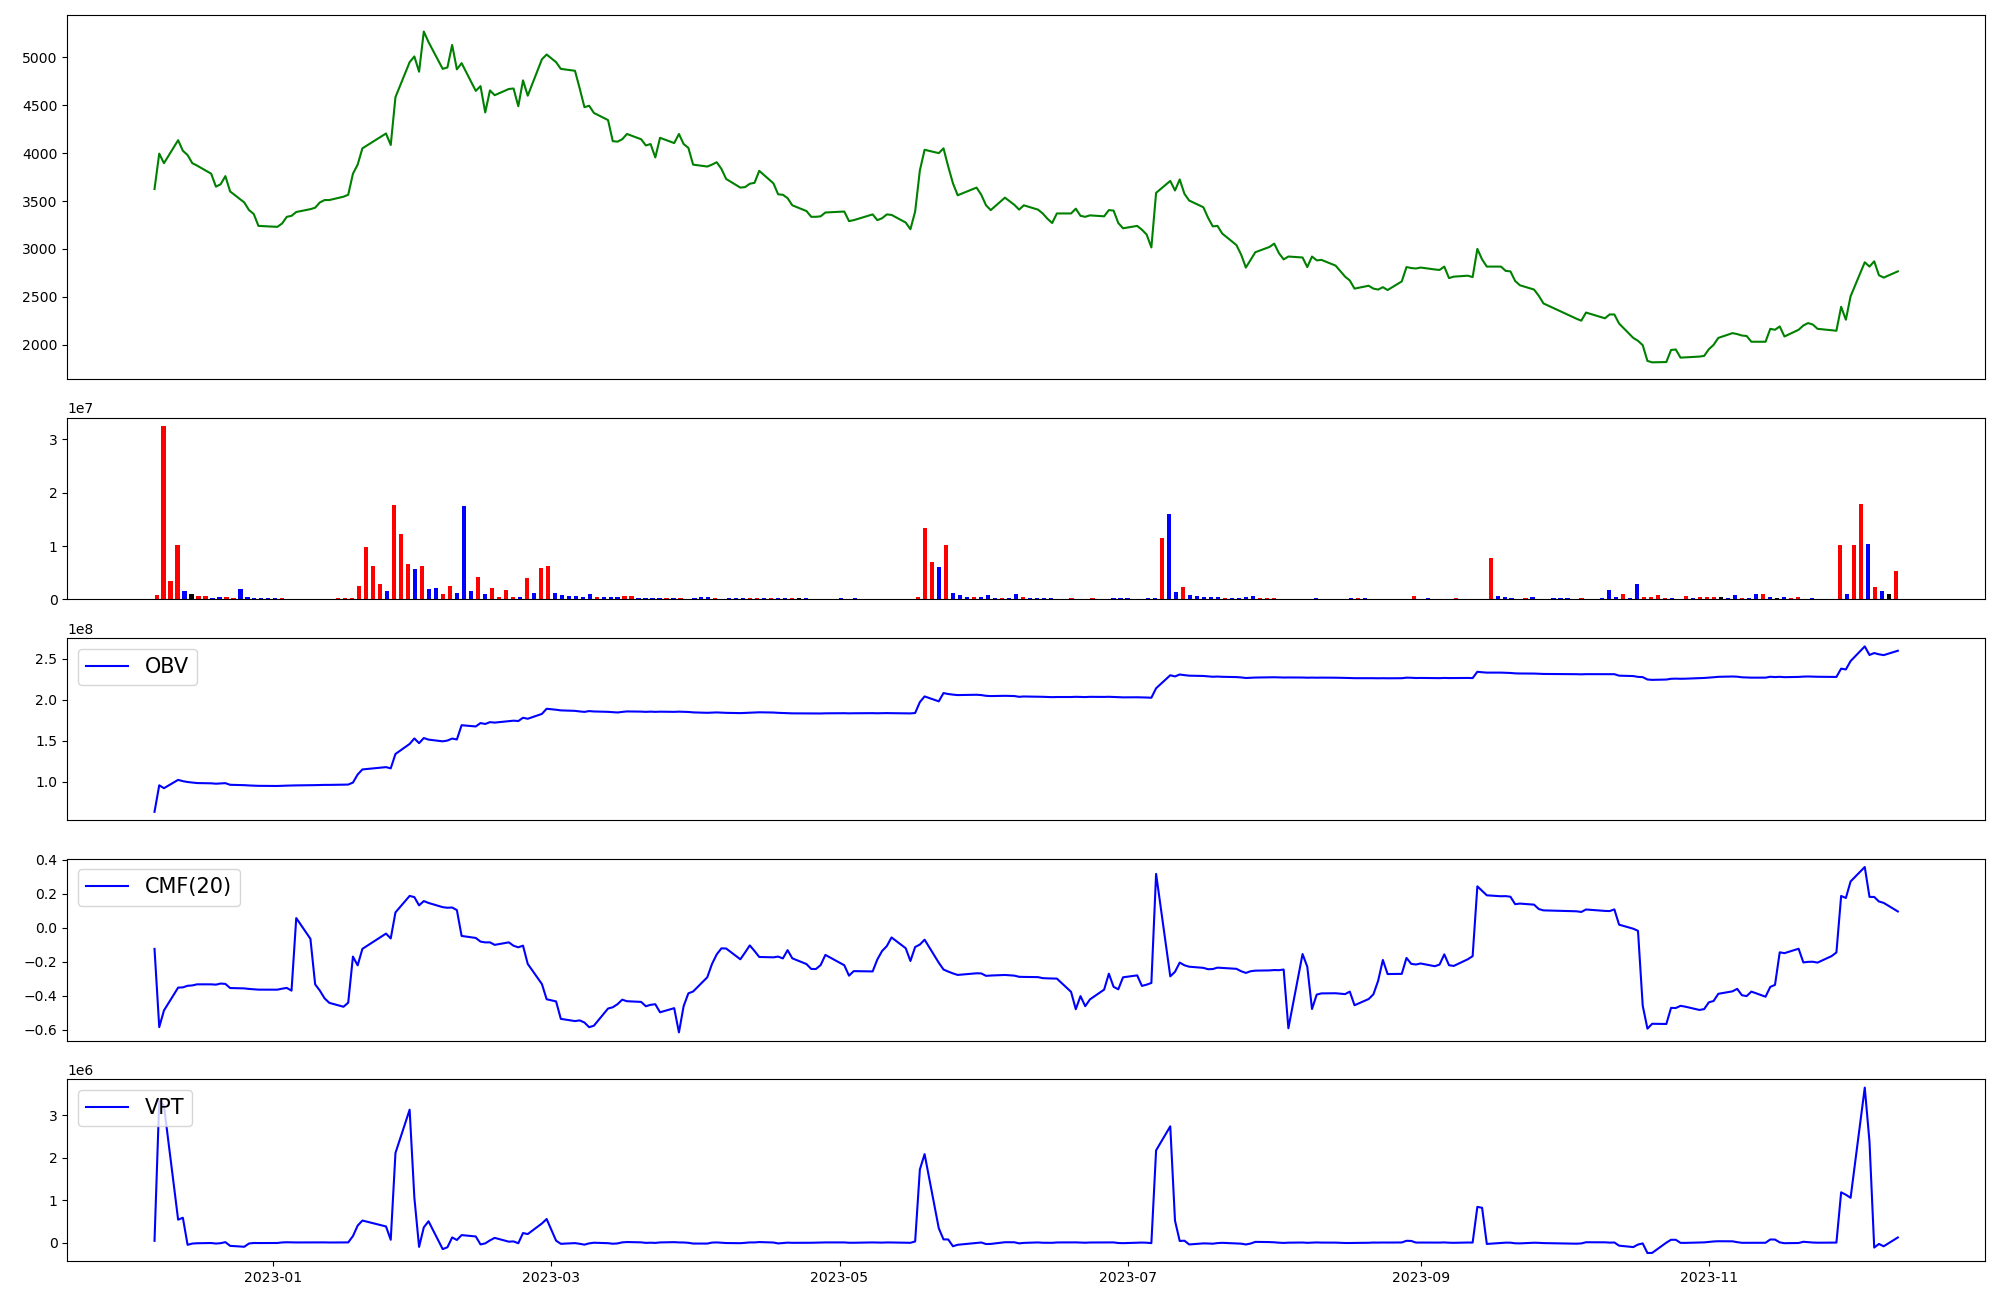This screenshot has height=1300, width=2000.
Task: Click the 1e7 volume scale label
Action: (x=81, y=408)
